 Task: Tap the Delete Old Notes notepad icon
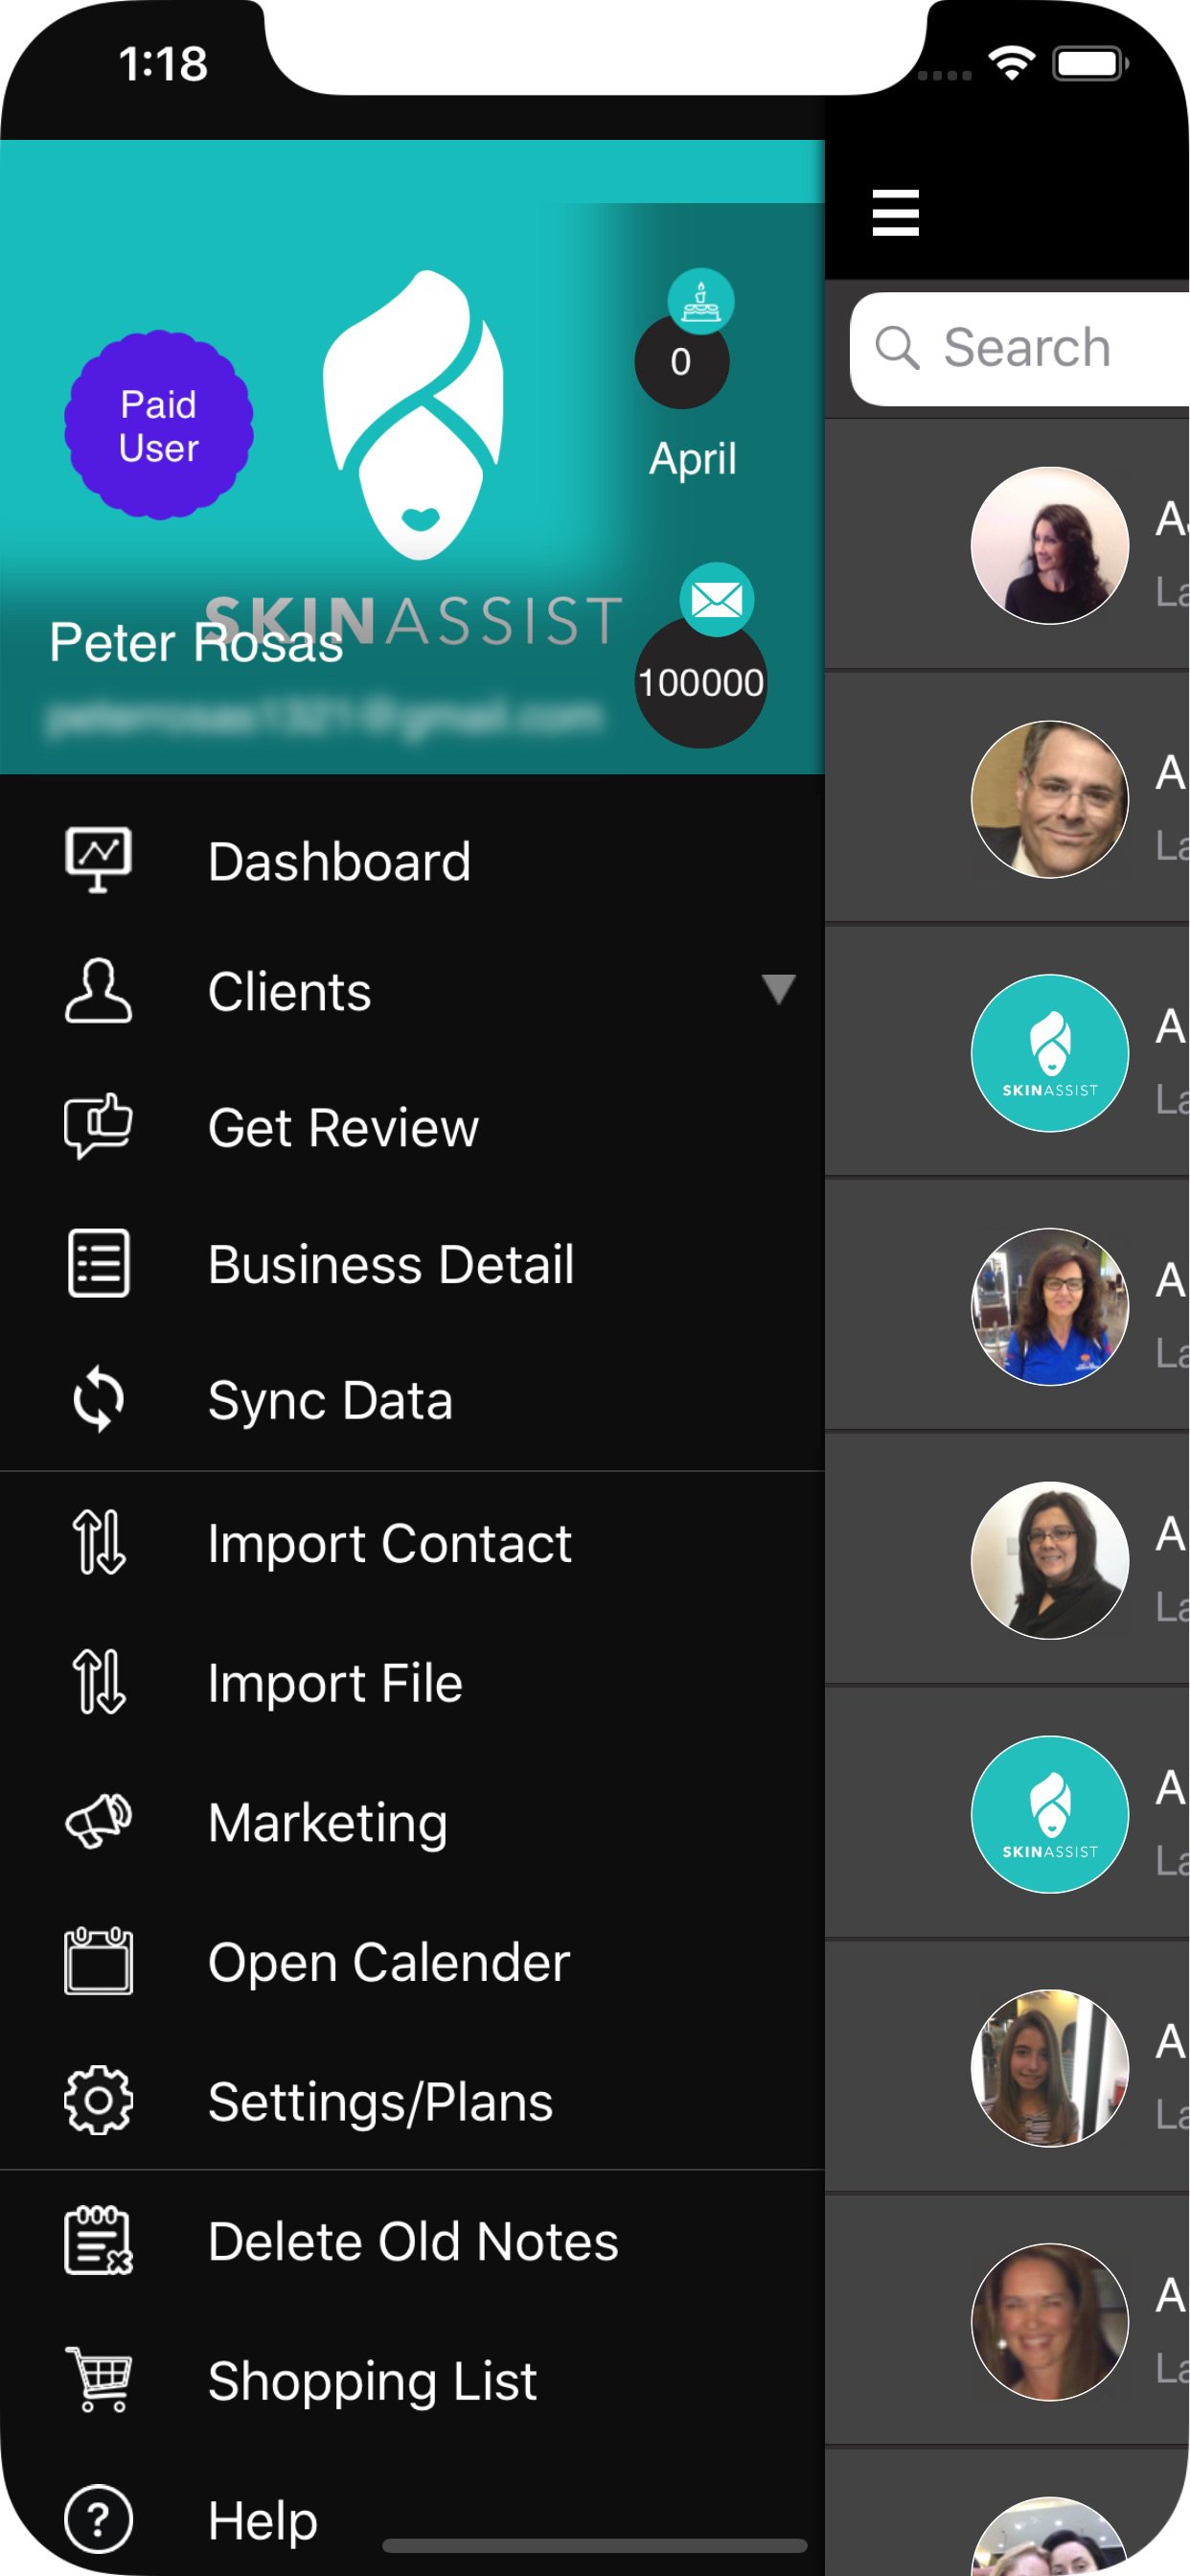(98, 2240)
